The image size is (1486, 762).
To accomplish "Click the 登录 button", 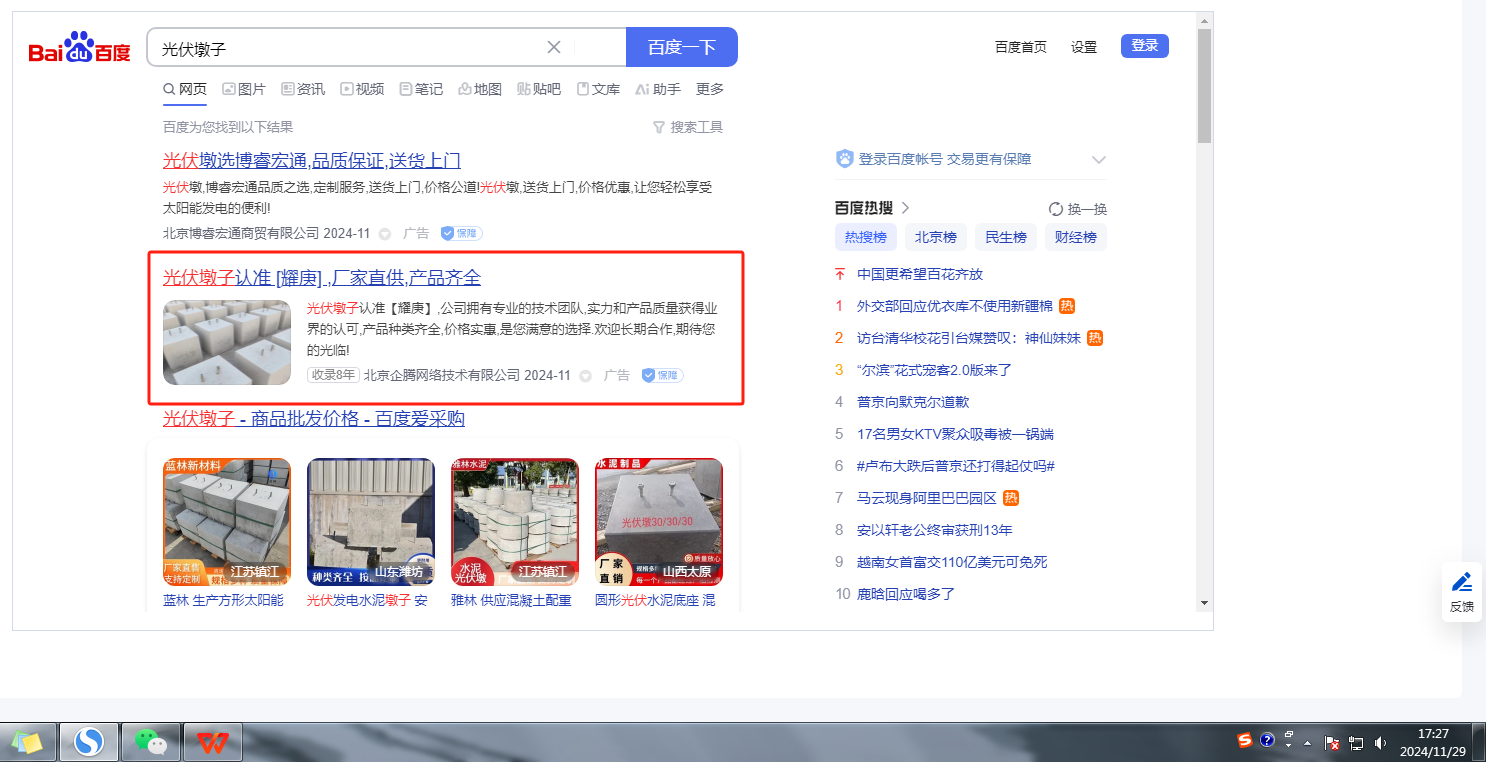I will click(1145, 46).
